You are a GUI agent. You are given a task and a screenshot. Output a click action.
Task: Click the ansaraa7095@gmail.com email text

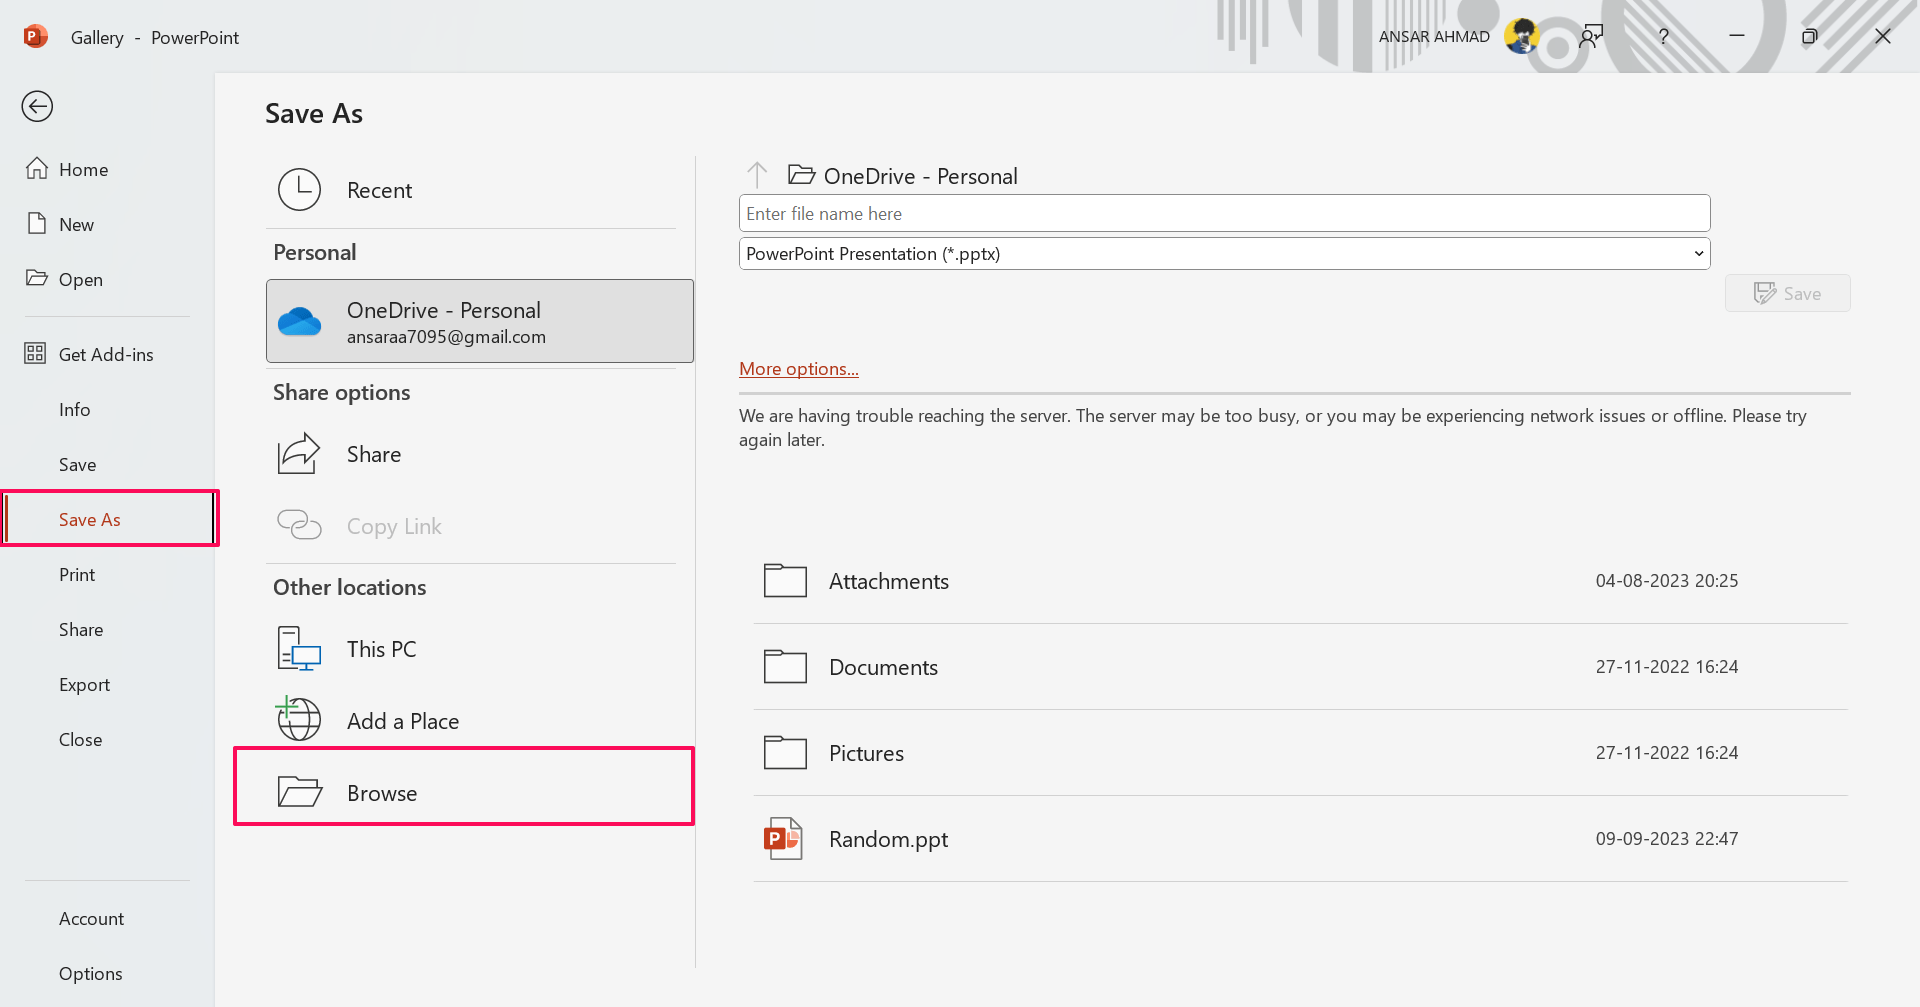[x=446, y=337]
